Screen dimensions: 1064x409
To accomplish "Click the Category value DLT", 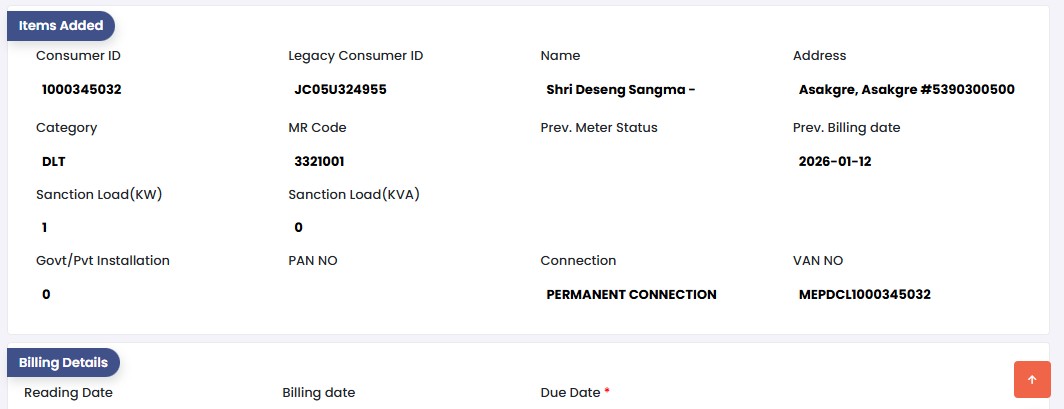I will (x=54, y=161).
